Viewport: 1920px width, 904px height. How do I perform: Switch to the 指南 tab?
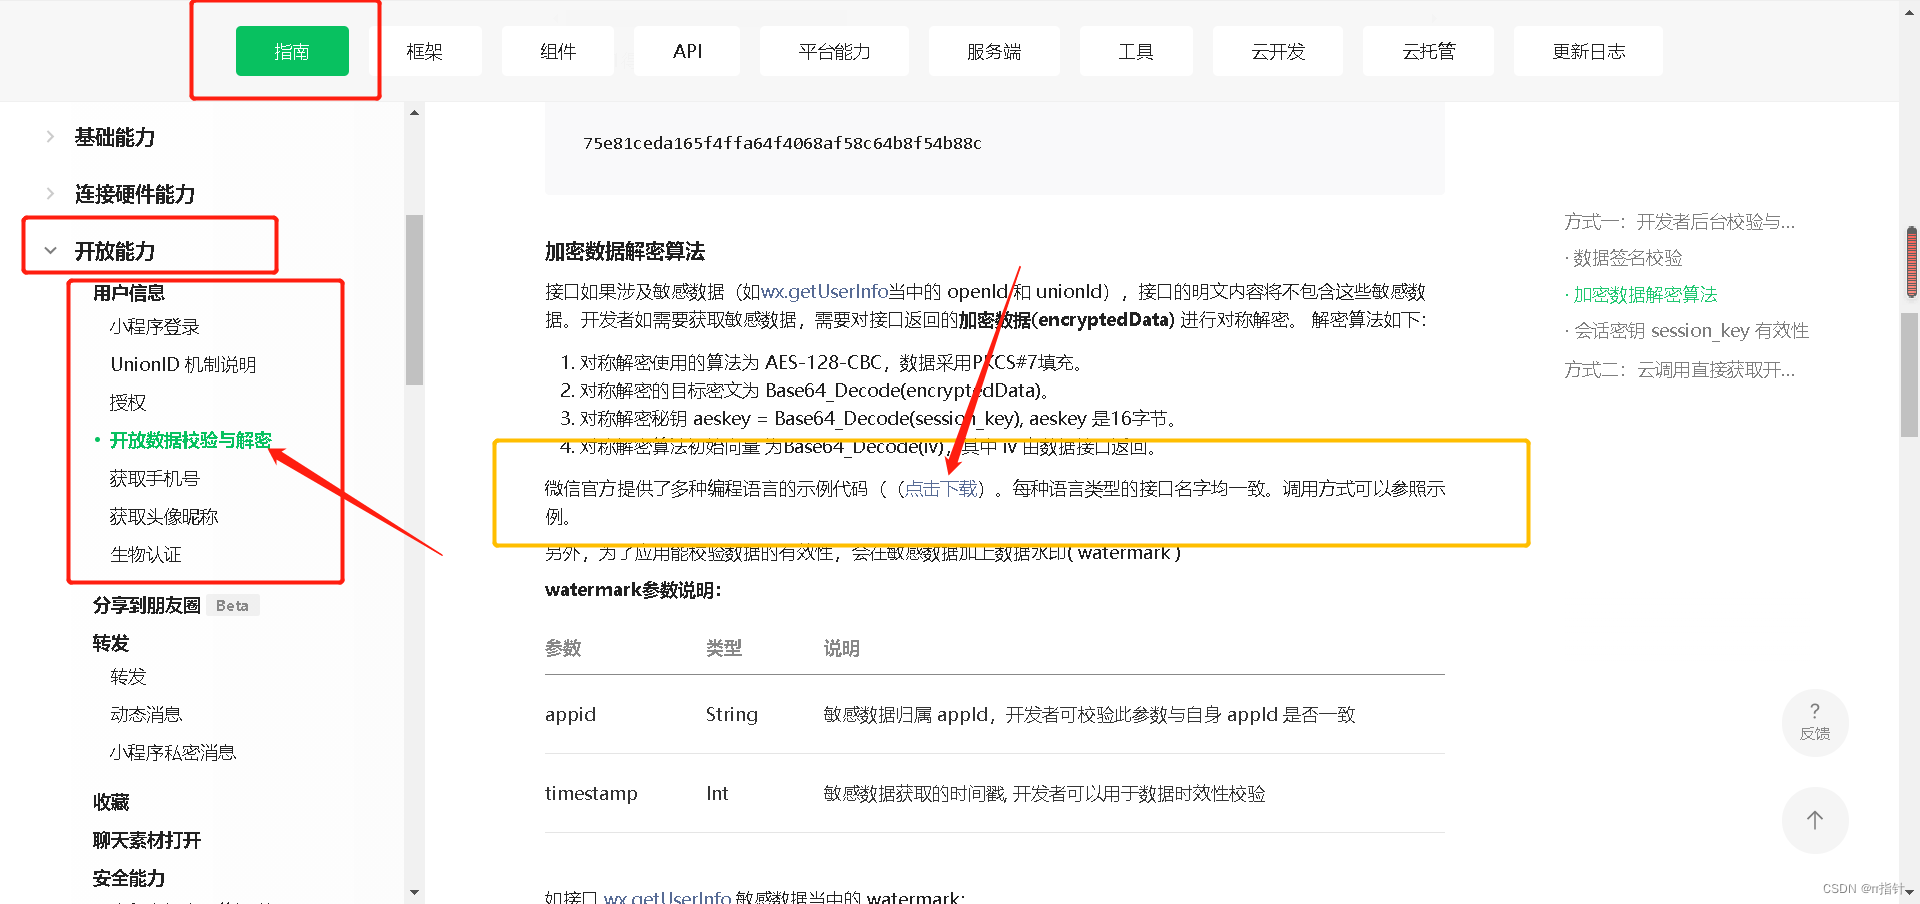coord(292,51)
